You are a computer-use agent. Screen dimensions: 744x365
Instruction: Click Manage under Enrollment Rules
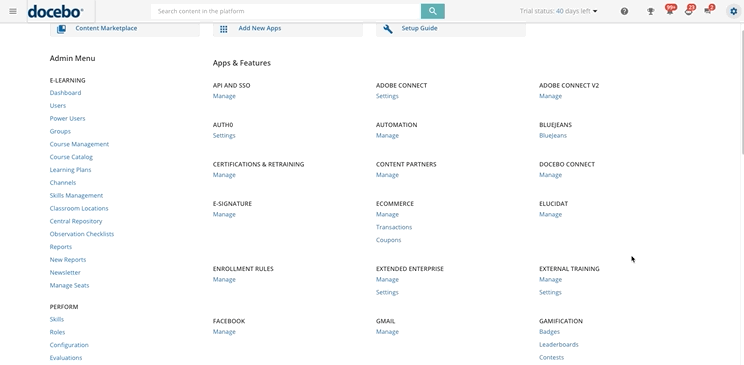pos(224,279)
